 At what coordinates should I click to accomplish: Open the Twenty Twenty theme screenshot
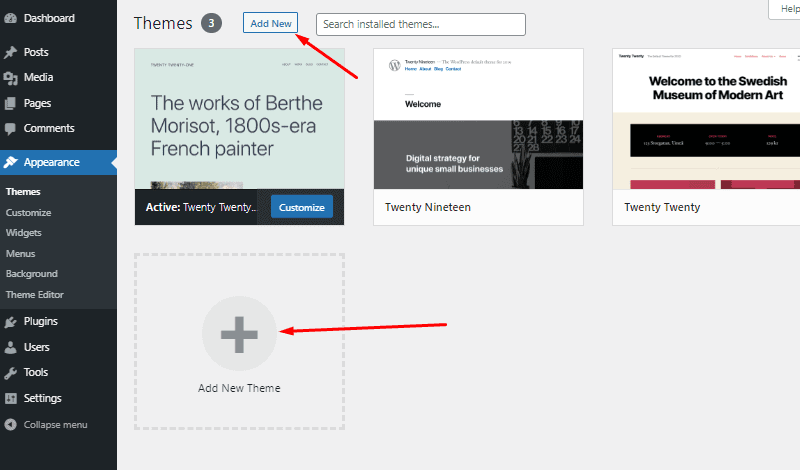(x=706, y=119)
